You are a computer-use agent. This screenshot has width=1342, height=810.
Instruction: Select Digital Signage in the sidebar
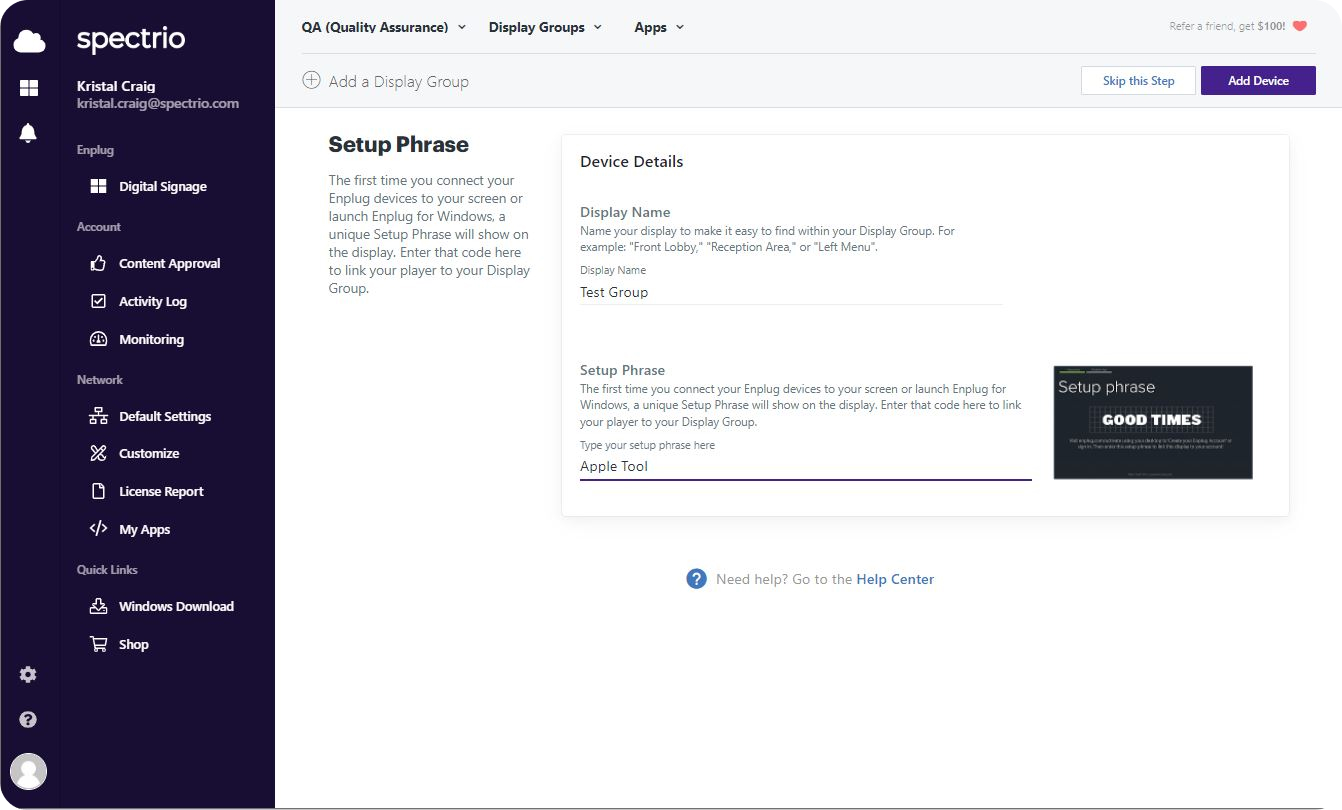tap(162, 186)
